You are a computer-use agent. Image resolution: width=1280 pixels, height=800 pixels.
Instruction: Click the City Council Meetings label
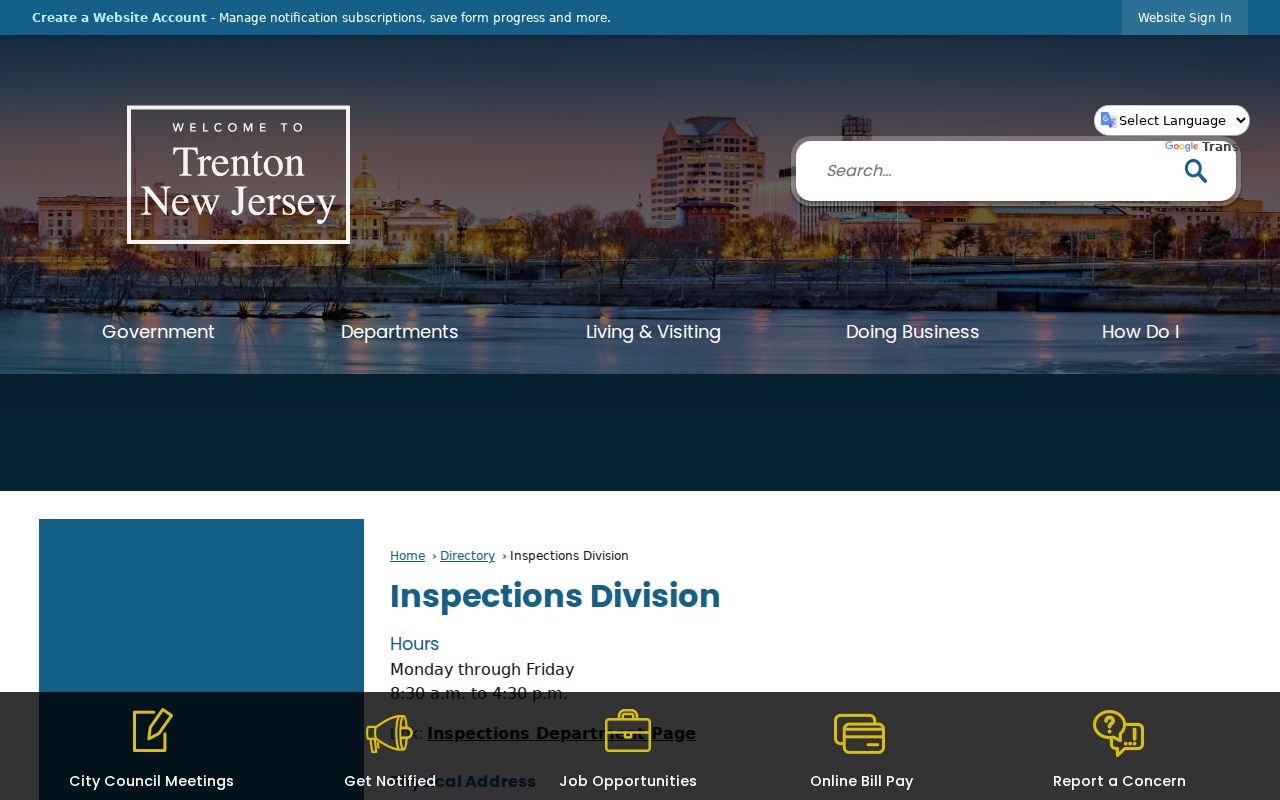pyautogui.click(x=151, y=781)
